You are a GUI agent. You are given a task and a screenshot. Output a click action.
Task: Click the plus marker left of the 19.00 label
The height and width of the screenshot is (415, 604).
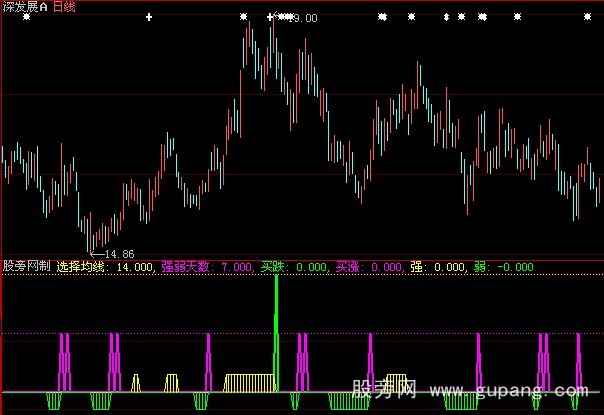[x=270, y=17]
